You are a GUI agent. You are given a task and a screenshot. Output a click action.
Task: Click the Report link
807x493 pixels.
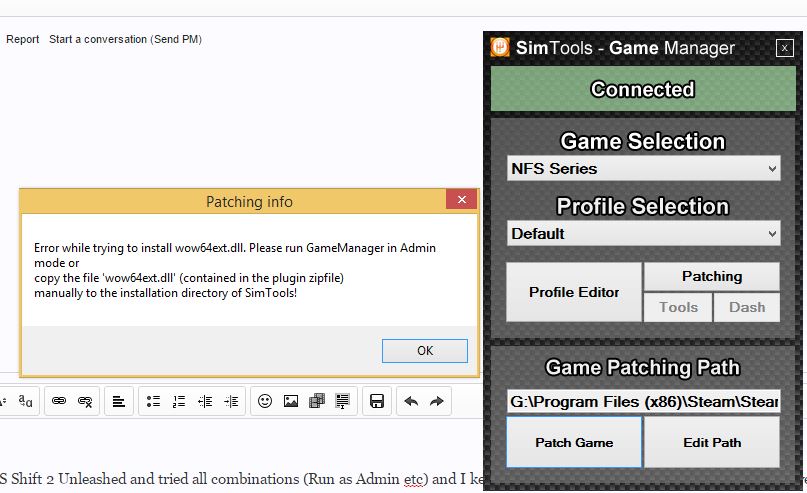point(23,39)
